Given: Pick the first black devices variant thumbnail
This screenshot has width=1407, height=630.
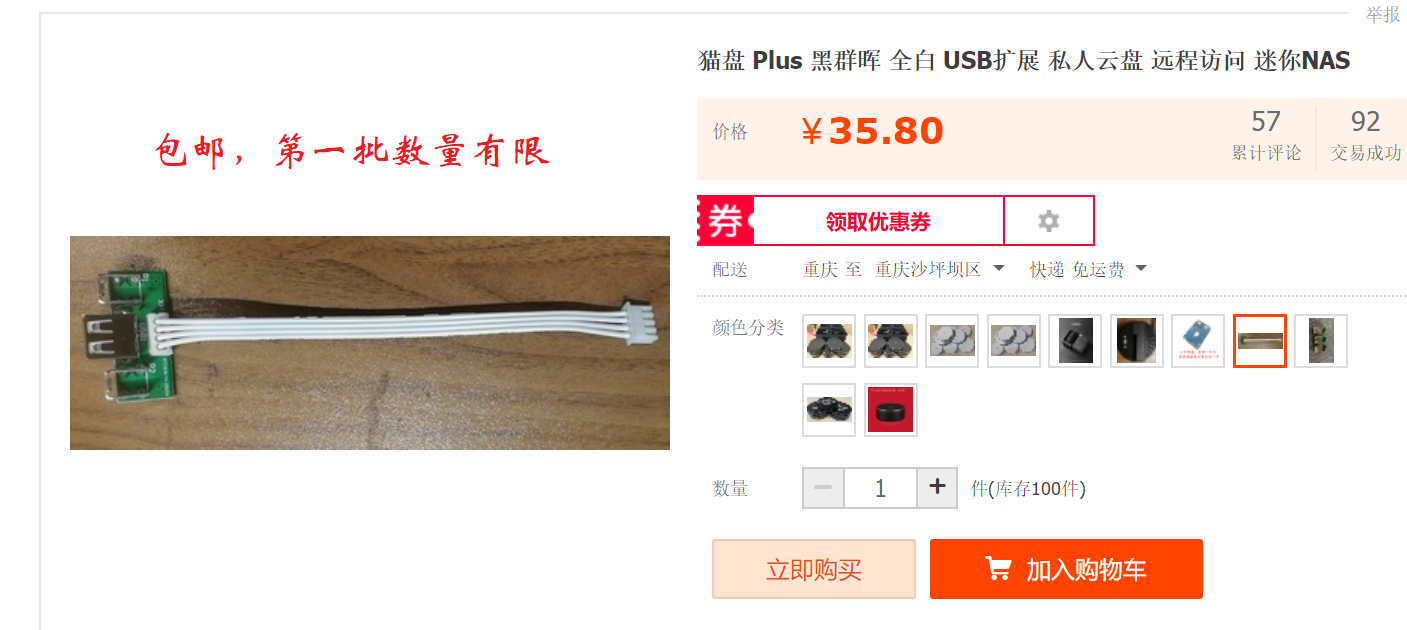Looking at the screenshot, I should click(x=829, y=341).
